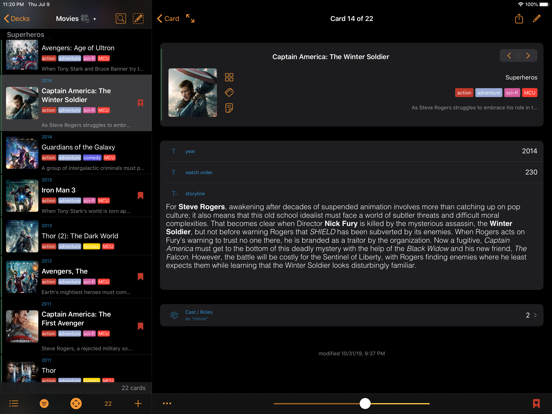This screenshot has height=414, width=552.
Task: Tap the Card 14 of 22 title
Action: 351,19
